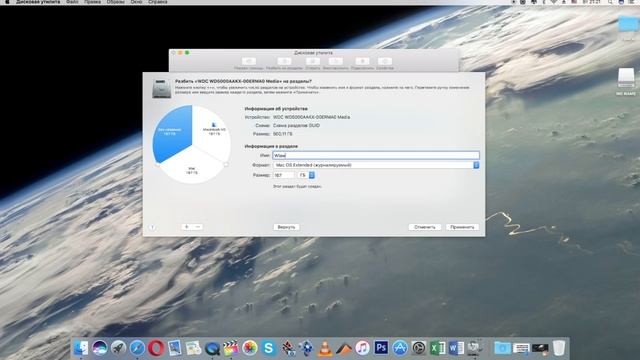Screen dimensions: 640x360
Task: Click the partition size field 167
Action: tap(284, 175)
